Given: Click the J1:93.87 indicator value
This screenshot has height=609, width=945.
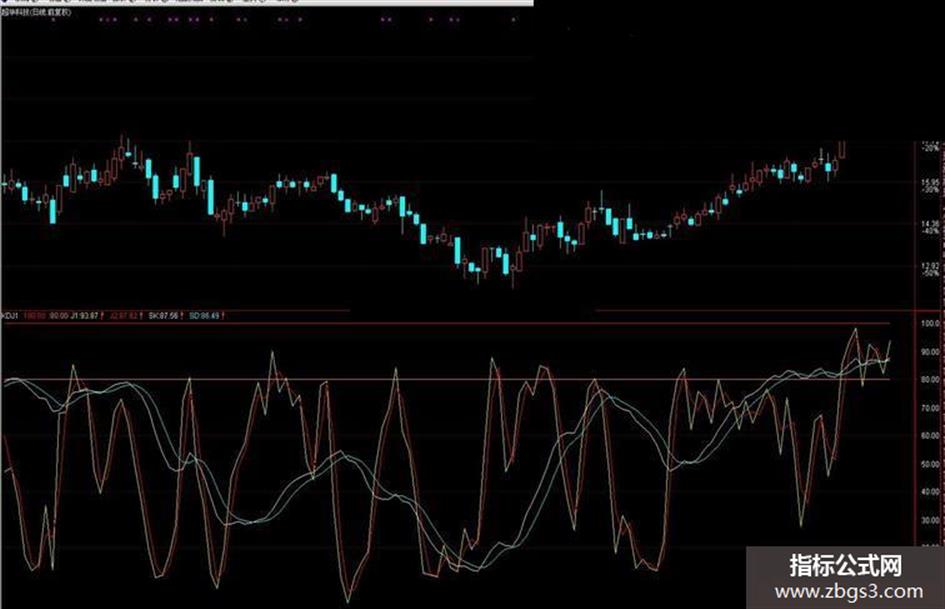Looking at the screenshot, I should click(x=85, y=315).
